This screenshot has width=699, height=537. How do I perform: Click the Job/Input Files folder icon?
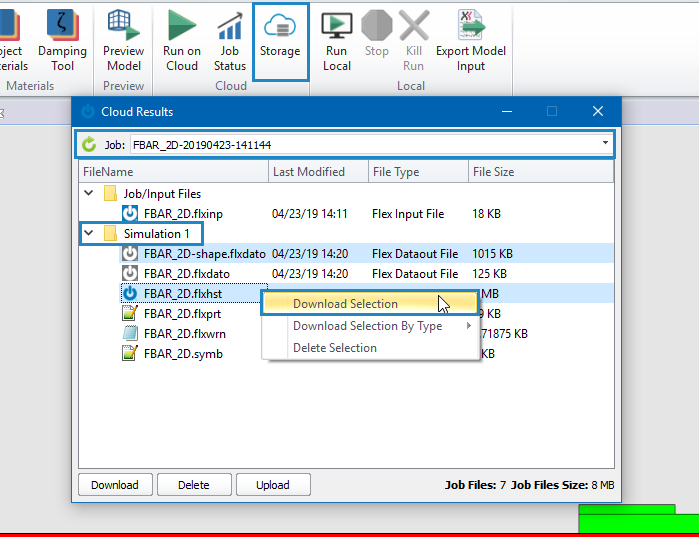click(110, 194)
